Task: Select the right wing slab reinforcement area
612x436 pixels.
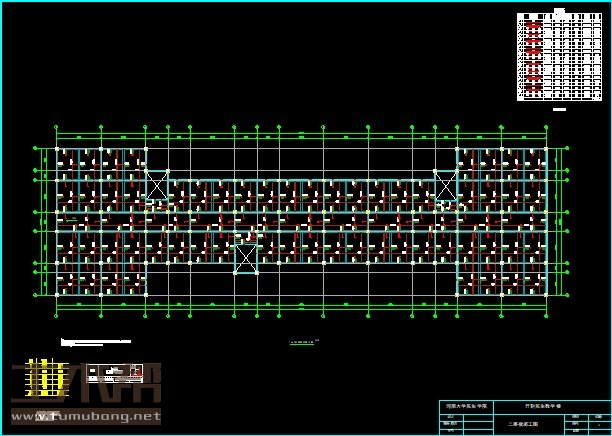Action: pos(502,221)
